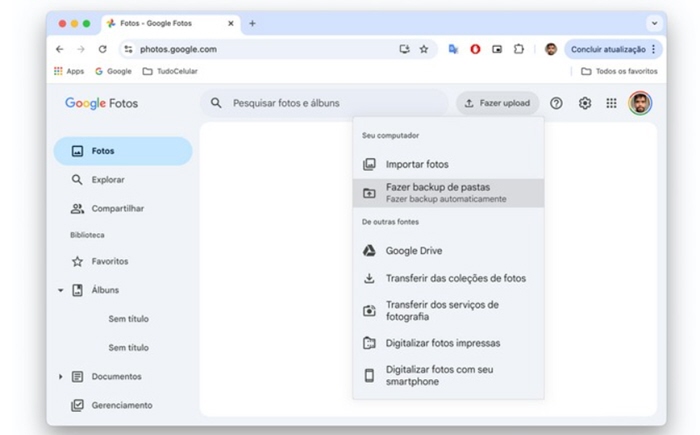
Task: Open Documentos in the sidebar
Action: coord(123,376)
